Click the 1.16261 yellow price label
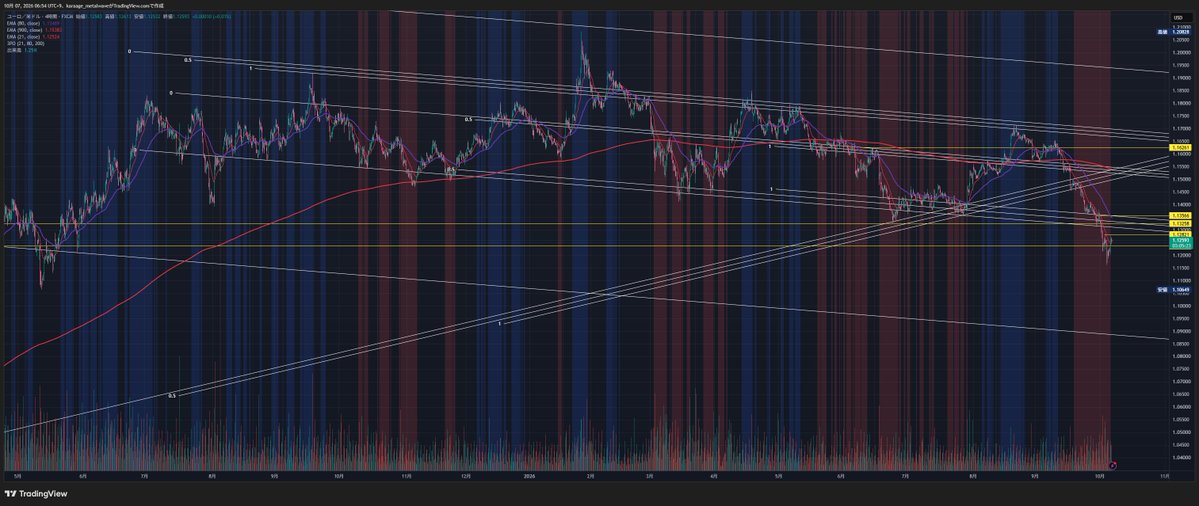 click(1181, 148)
